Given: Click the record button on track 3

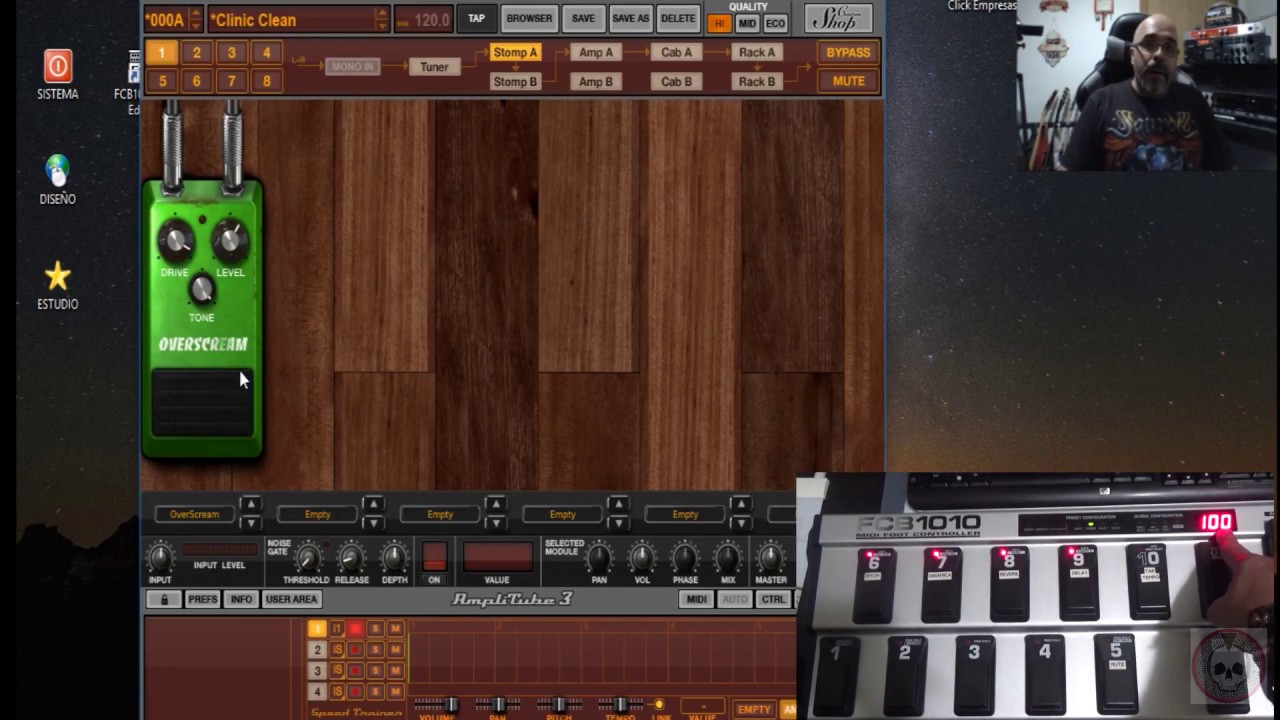Looking at the screenshot, I should (355, 670).
